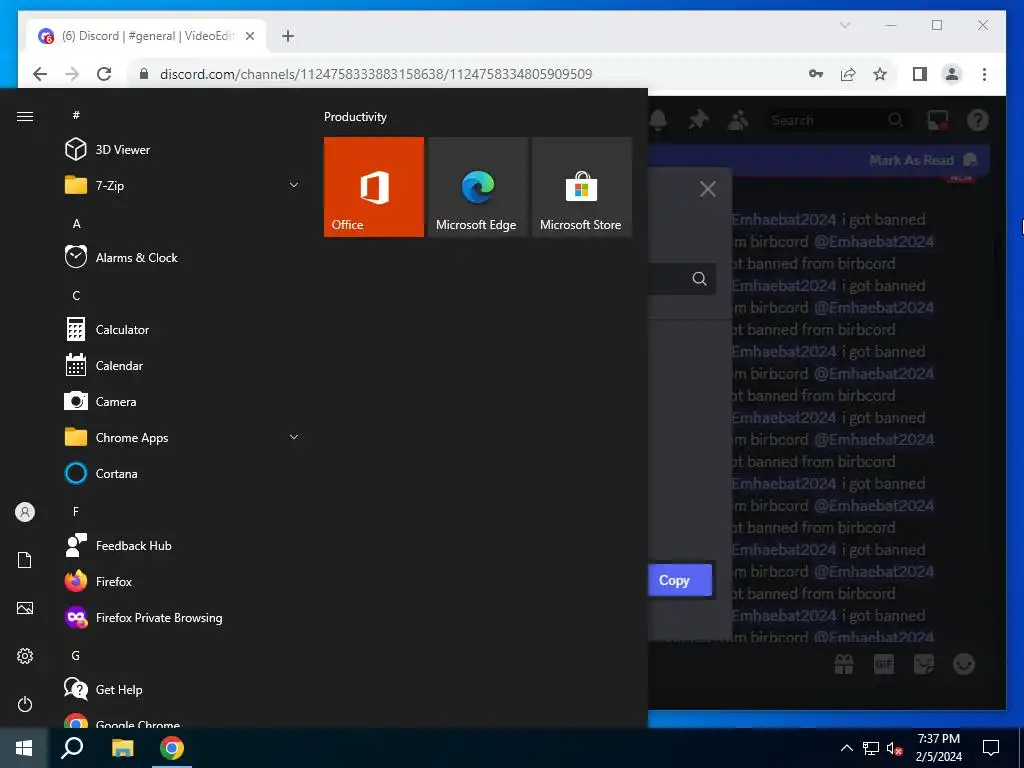
Task: Click the Copy button in Discord dialog
Action: pos(680,580)
